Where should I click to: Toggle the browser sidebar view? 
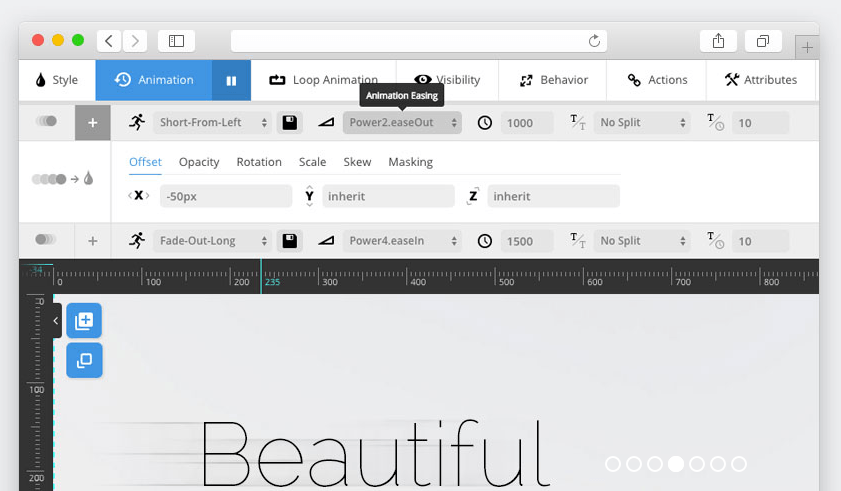pyautogui.click(x=176, y=41)
